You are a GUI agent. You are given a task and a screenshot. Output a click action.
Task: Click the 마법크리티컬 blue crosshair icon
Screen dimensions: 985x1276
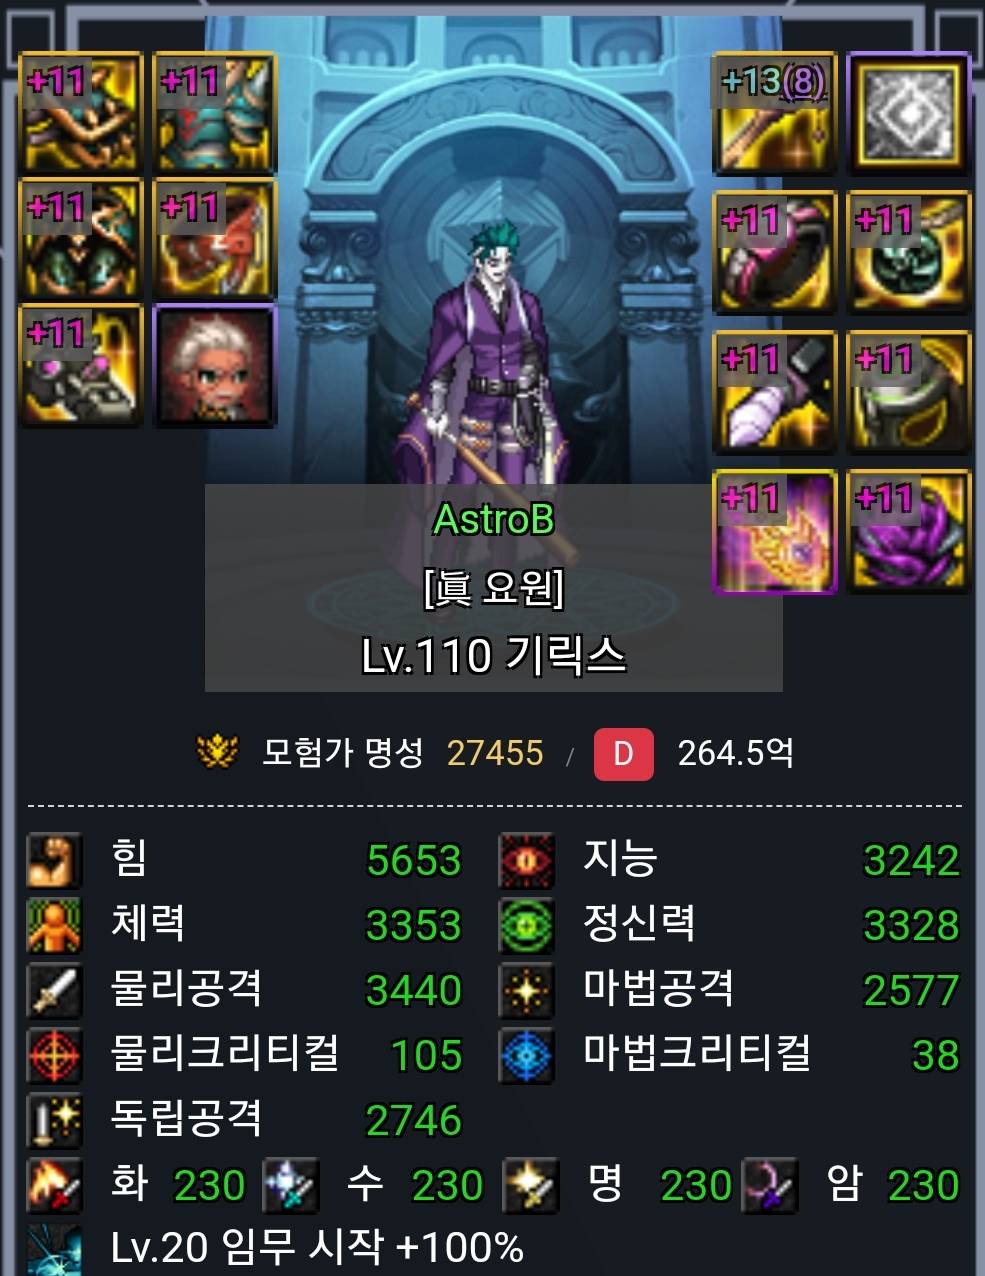coord(526,1055)
